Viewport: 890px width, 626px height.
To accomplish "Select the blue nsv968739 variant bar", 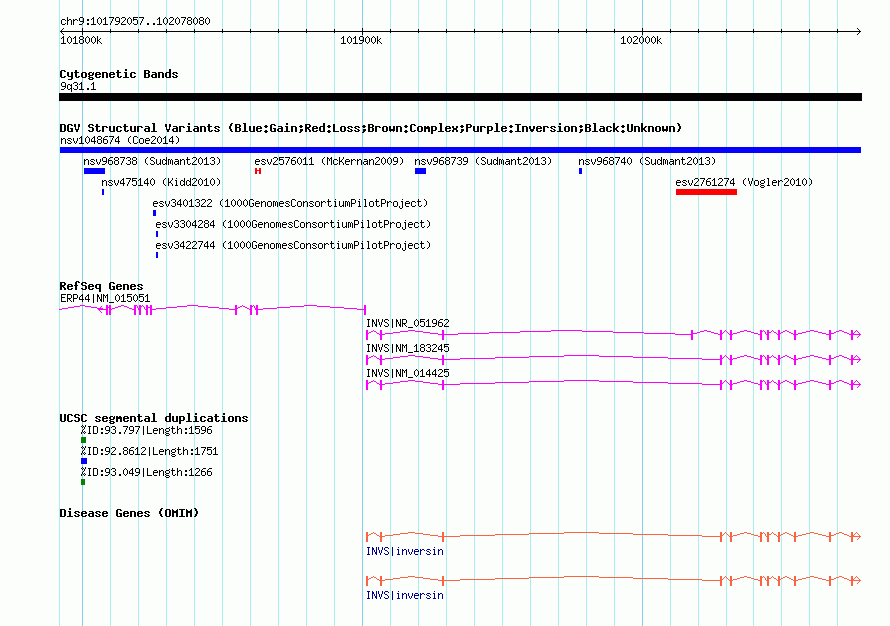I will click(x=421, y=171).
